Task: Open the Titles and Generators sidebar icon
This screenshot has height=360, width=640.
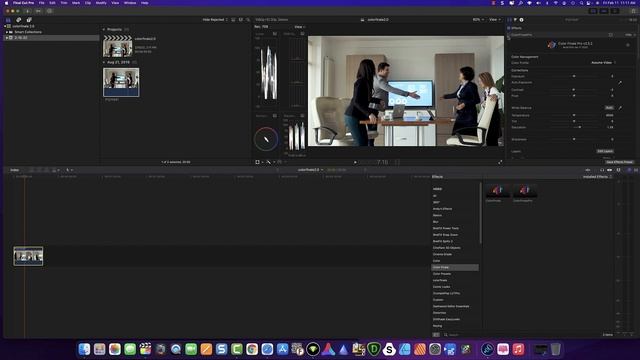Action: [x=29, y=20]
